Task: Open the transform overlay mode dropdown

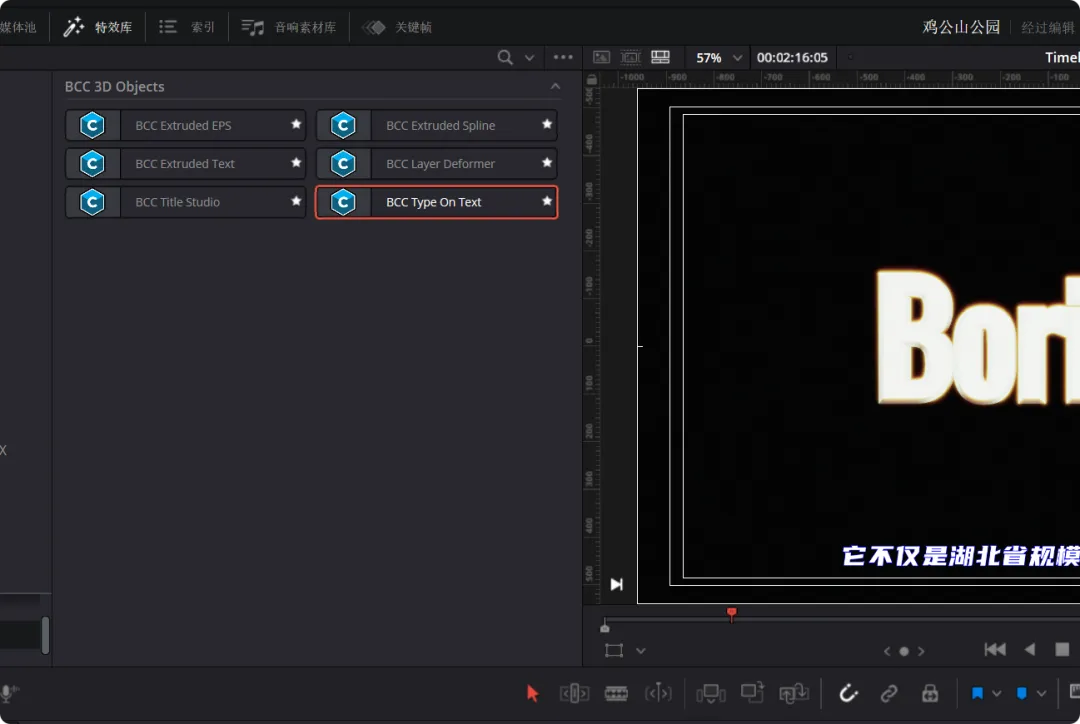Action: pos(641,650)
